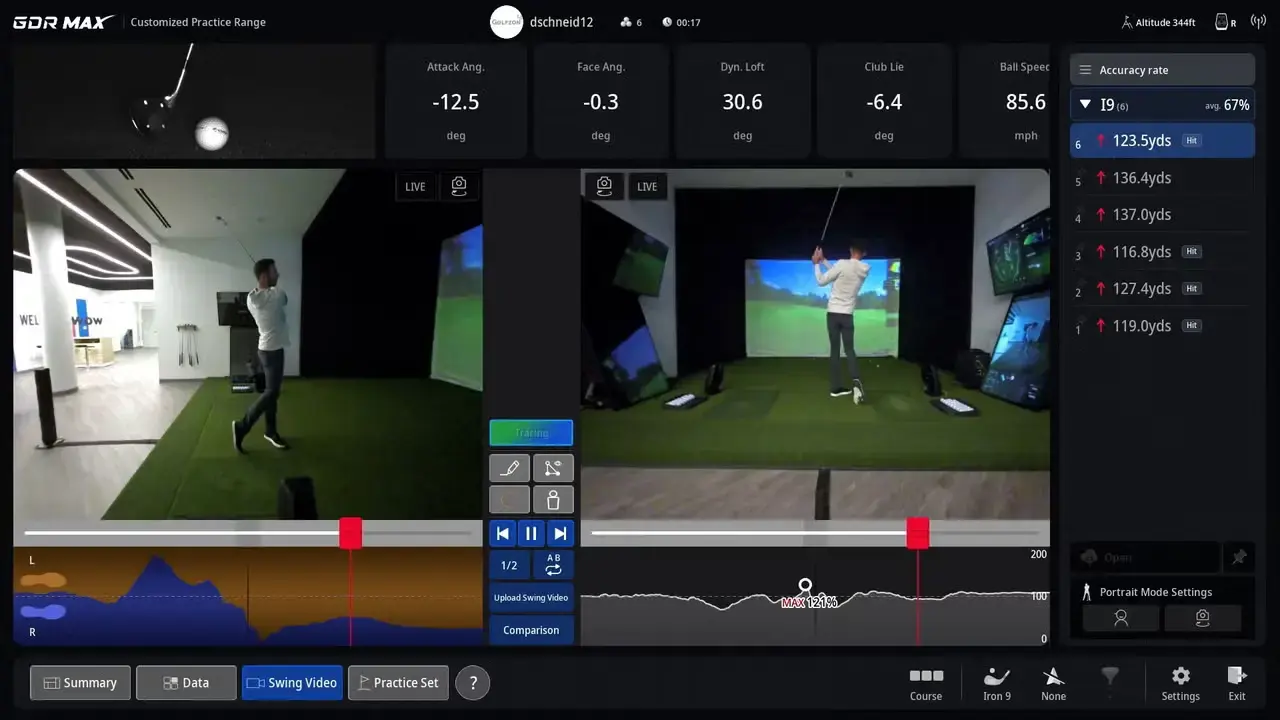Click the red playhead on right video timeline

[x=919, y=534]
